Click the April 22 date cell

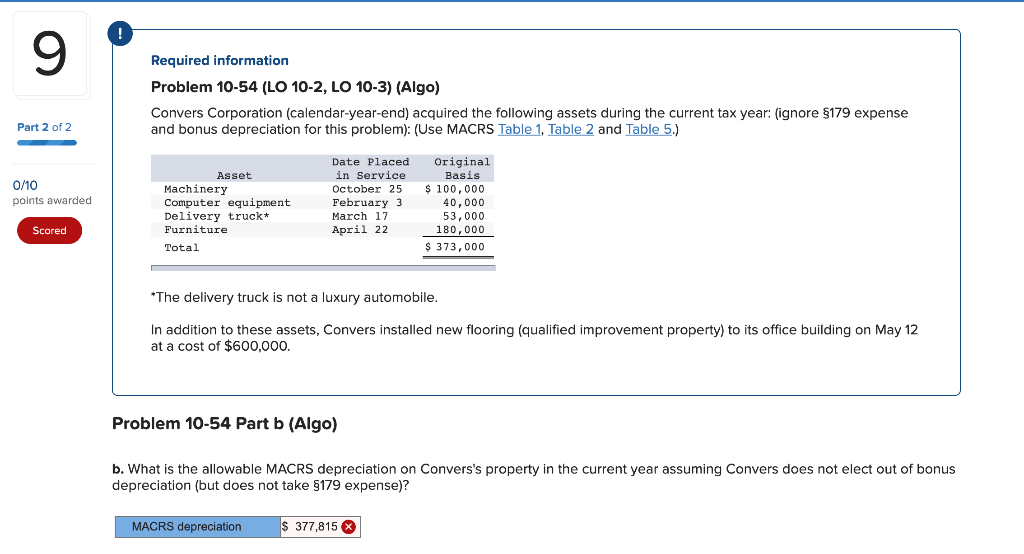click(360, 230)
